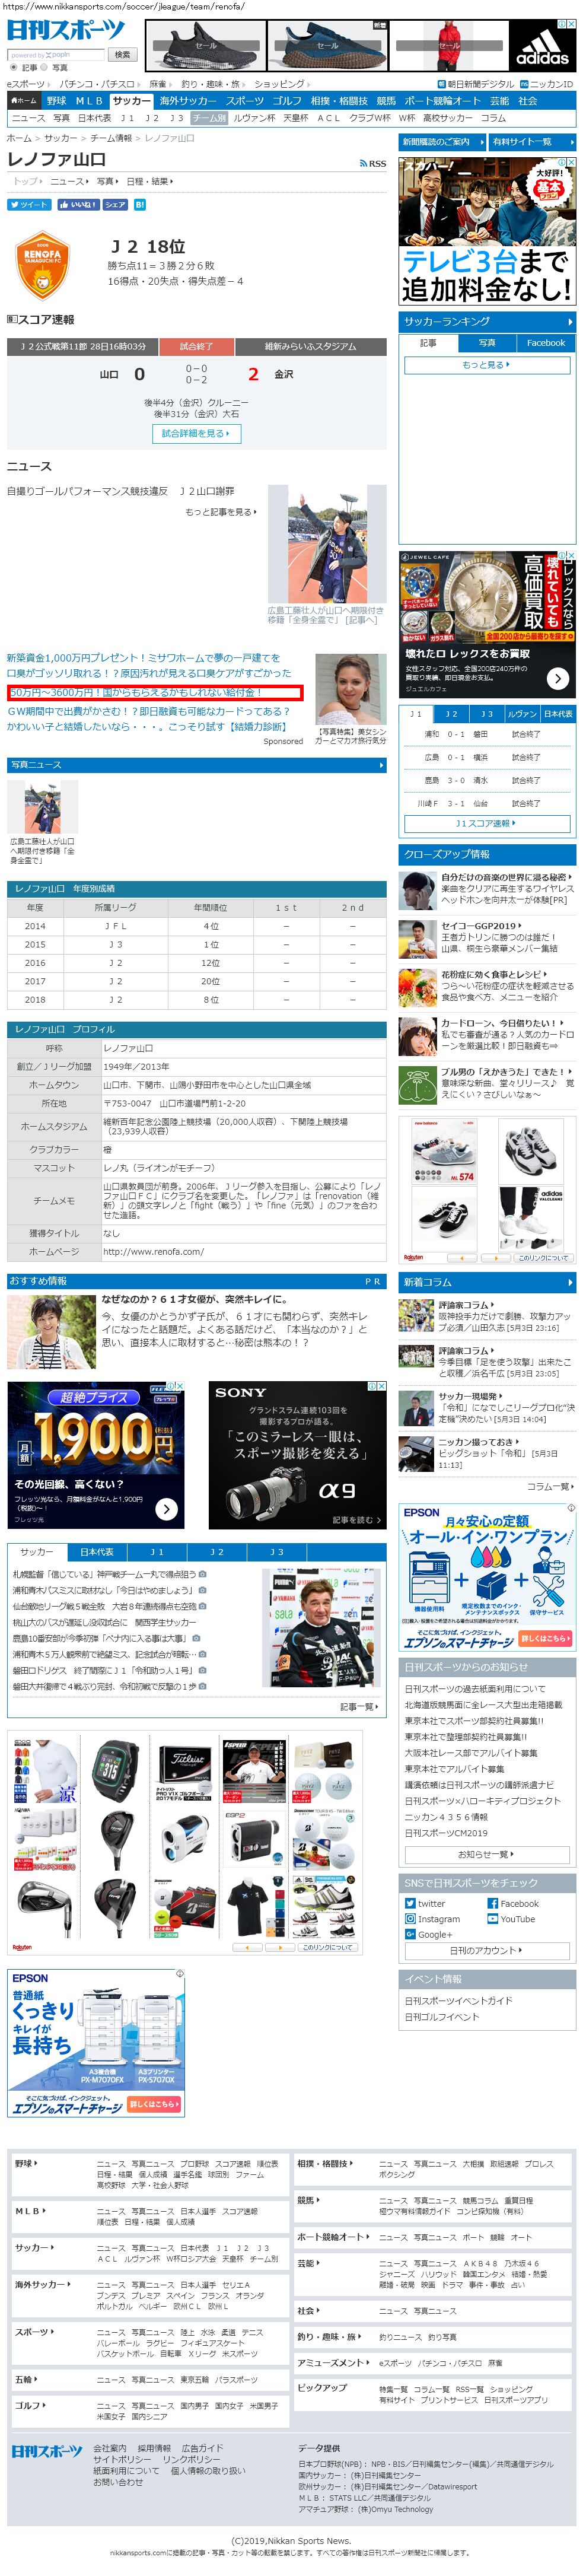
Task: Expand the 新着コラム section header arrow
Action: coord(570,1282)
